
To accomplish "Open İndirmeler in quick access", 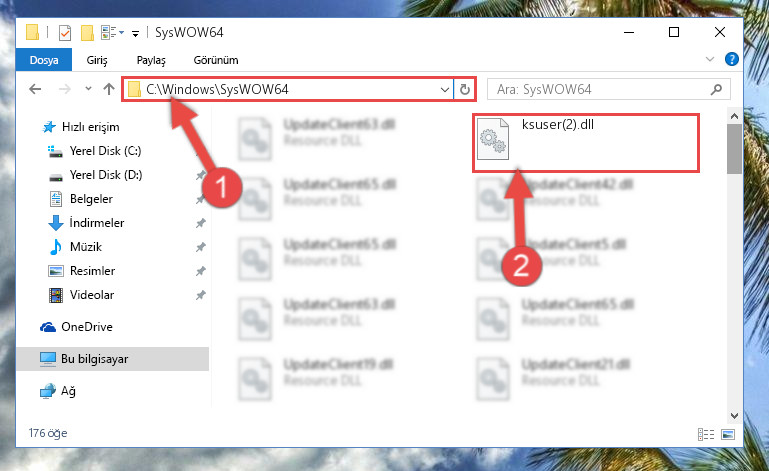I will [97, 223].
